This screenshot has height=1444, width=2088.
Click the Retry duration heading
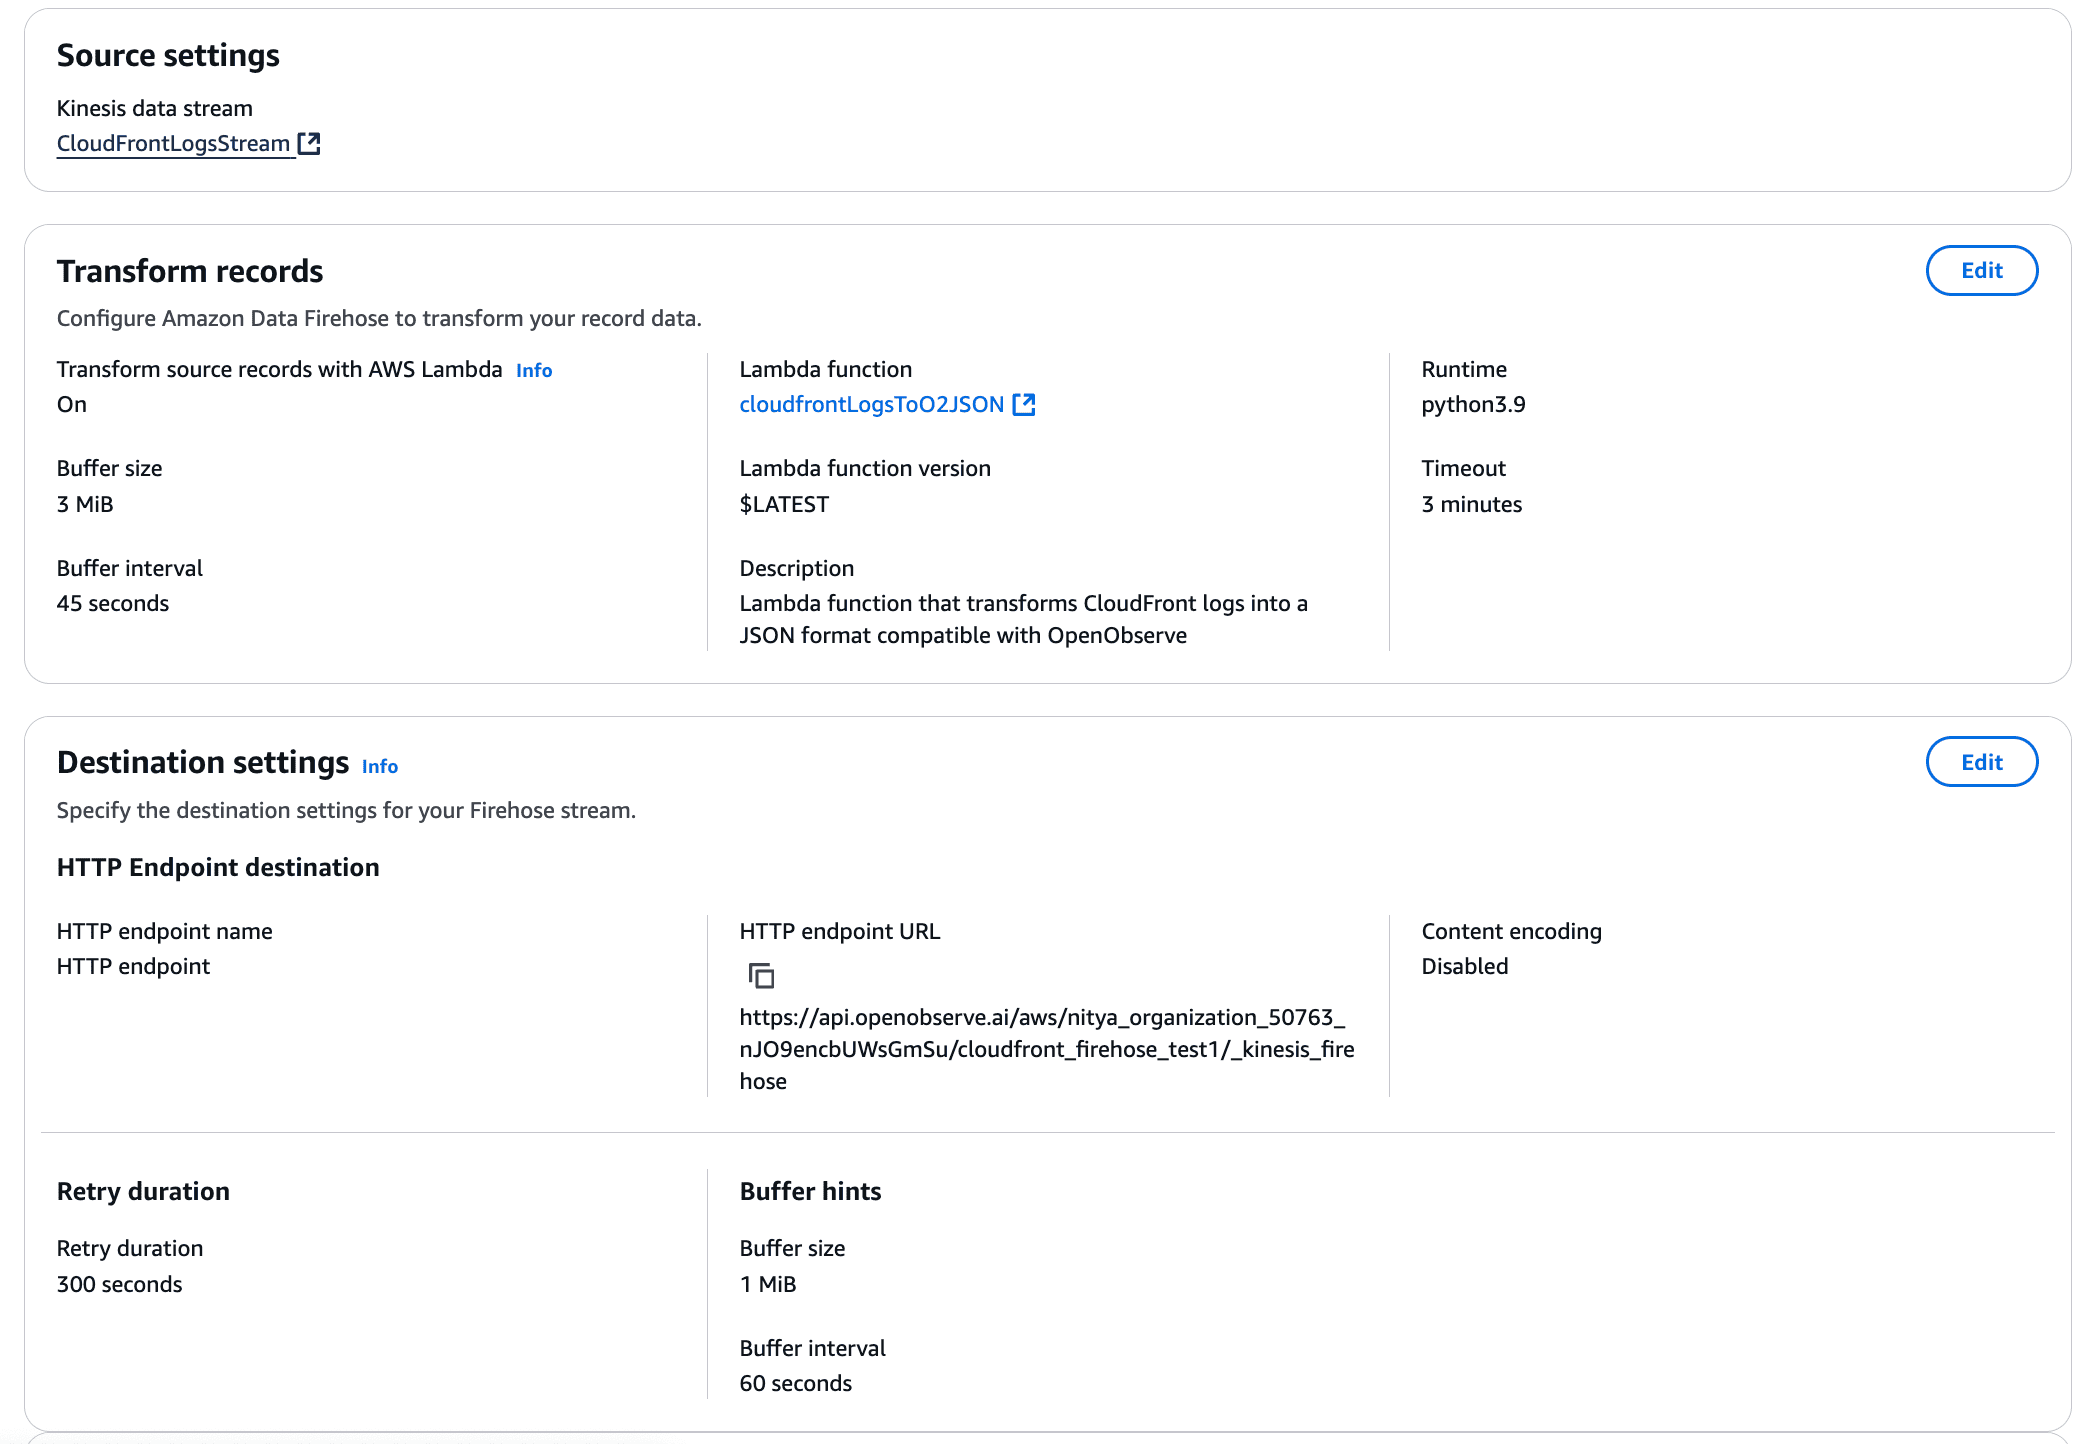[143, 1191]
